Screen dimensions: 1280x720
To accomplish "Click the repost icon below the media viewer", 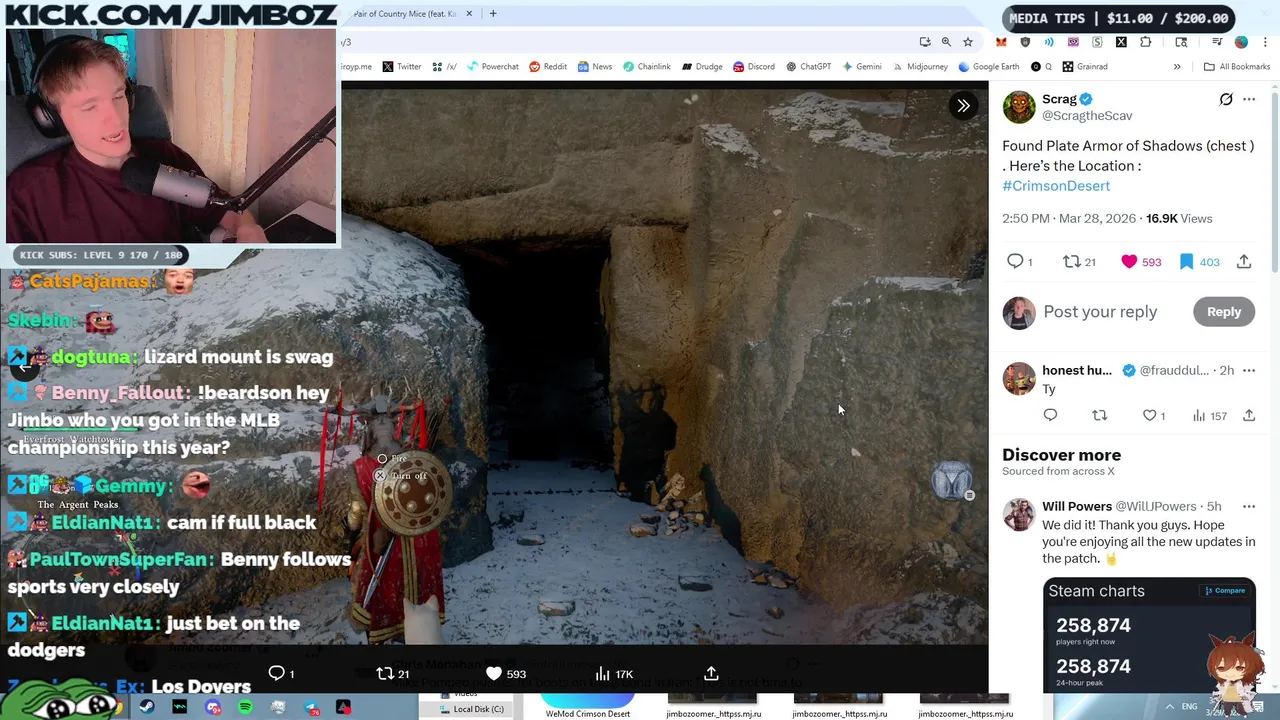I will [384, 673].
